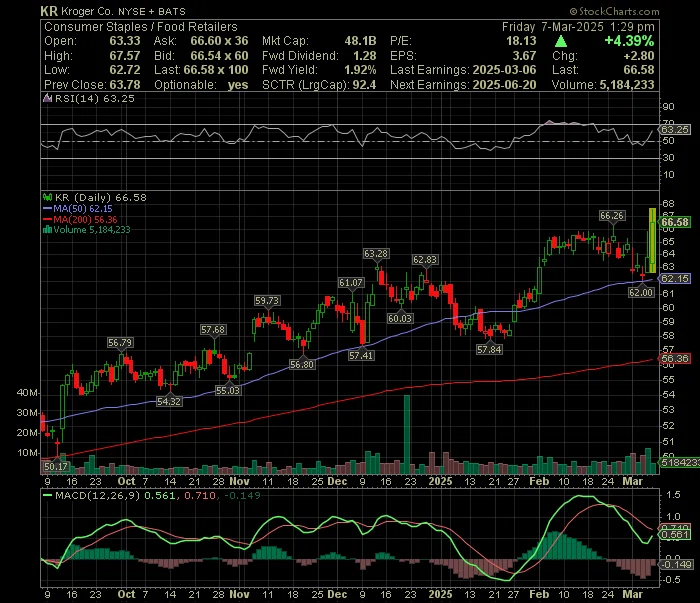The width and height of the screenshot is (700, 603).
Task: Click the 56.80 trough price label
Action: [302, 364]
